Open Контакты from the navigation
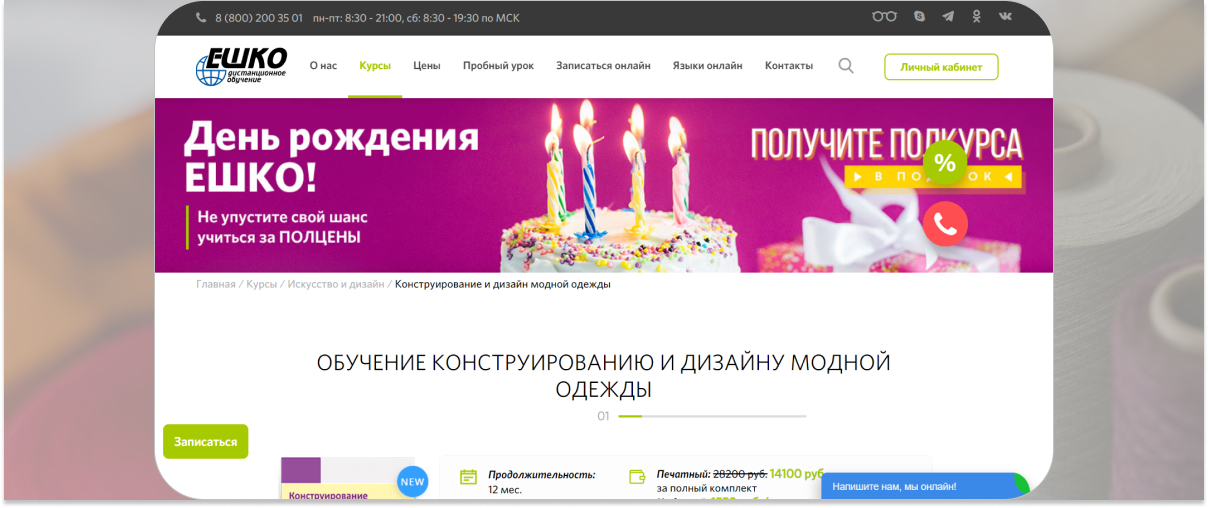The width and height of the screenshot is (1208, 508). pos(789,66)
